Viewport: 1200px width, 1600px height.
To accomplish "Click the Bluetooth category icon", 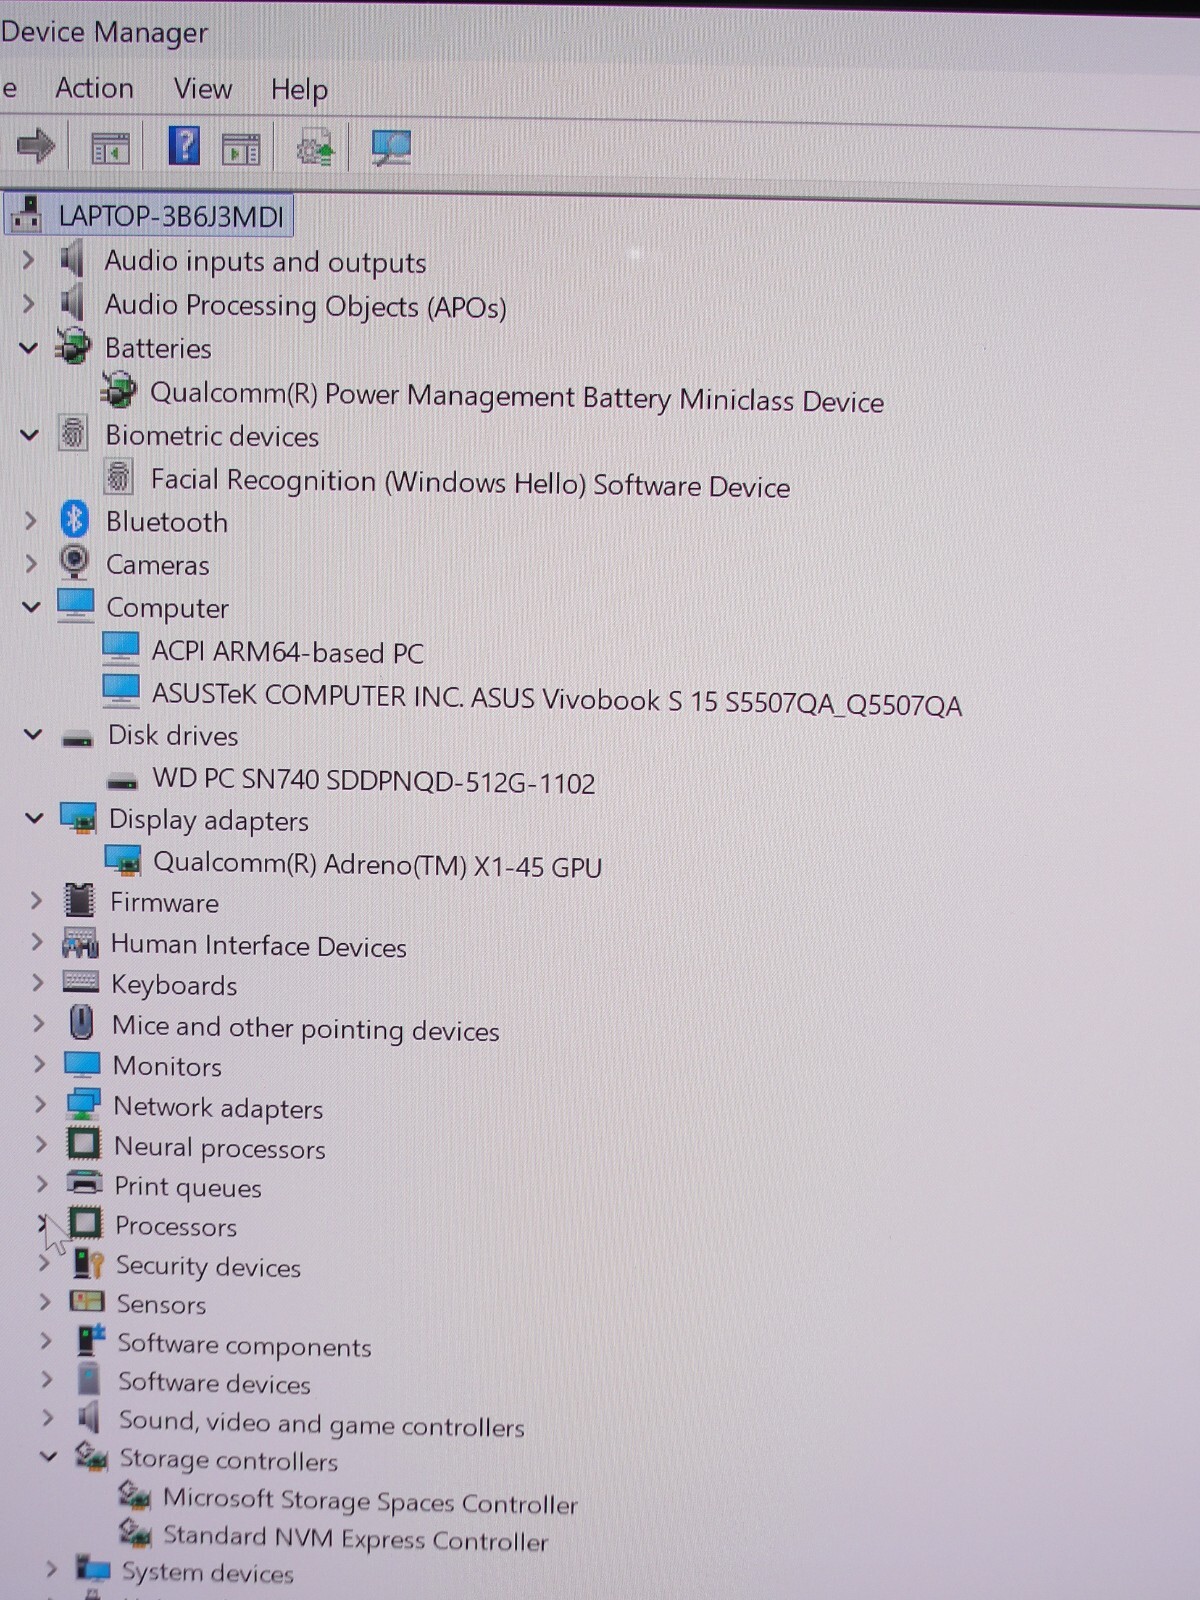I will [75, 519].
